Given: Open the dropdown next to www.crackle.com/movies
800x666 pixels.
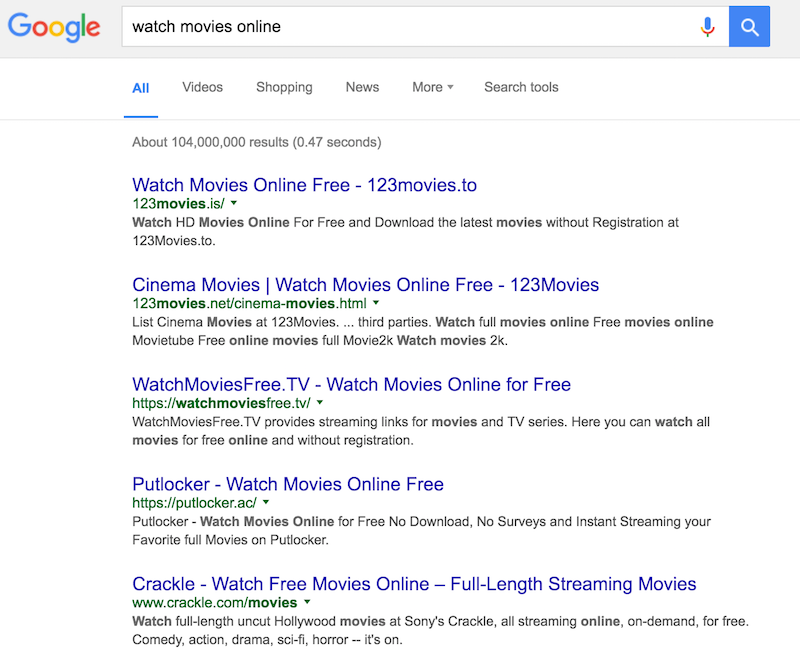Looking at the screenshot, I should (x=307, y=603).
